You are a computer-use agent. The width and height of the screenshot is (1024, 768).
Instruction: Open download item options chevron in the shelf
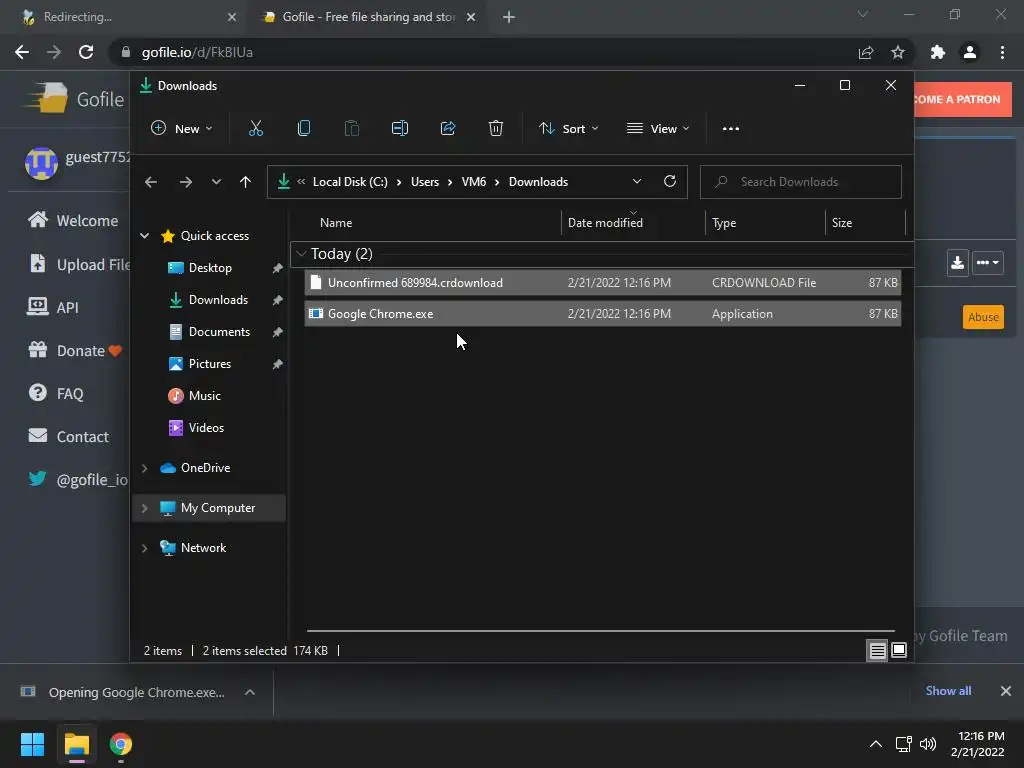click(249, 692)
